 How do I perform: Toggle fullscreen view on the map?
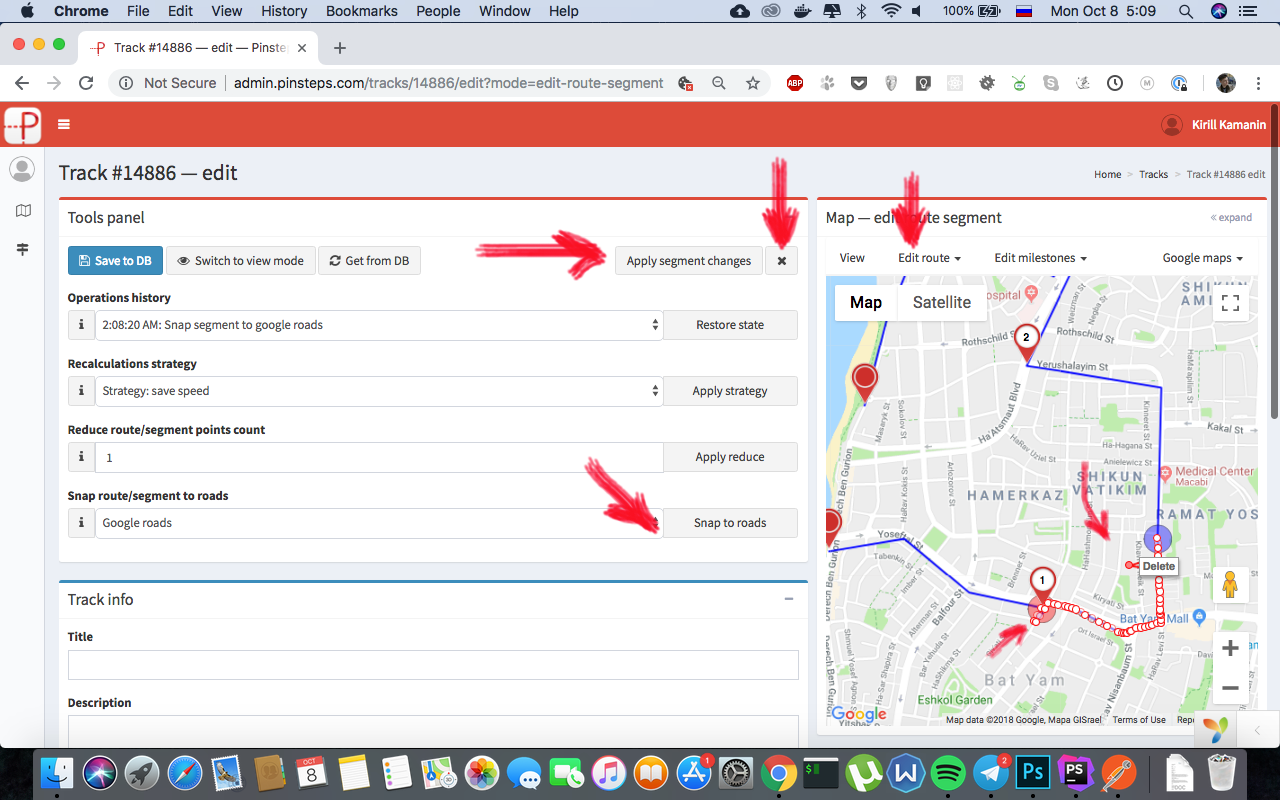point(1231,302)
